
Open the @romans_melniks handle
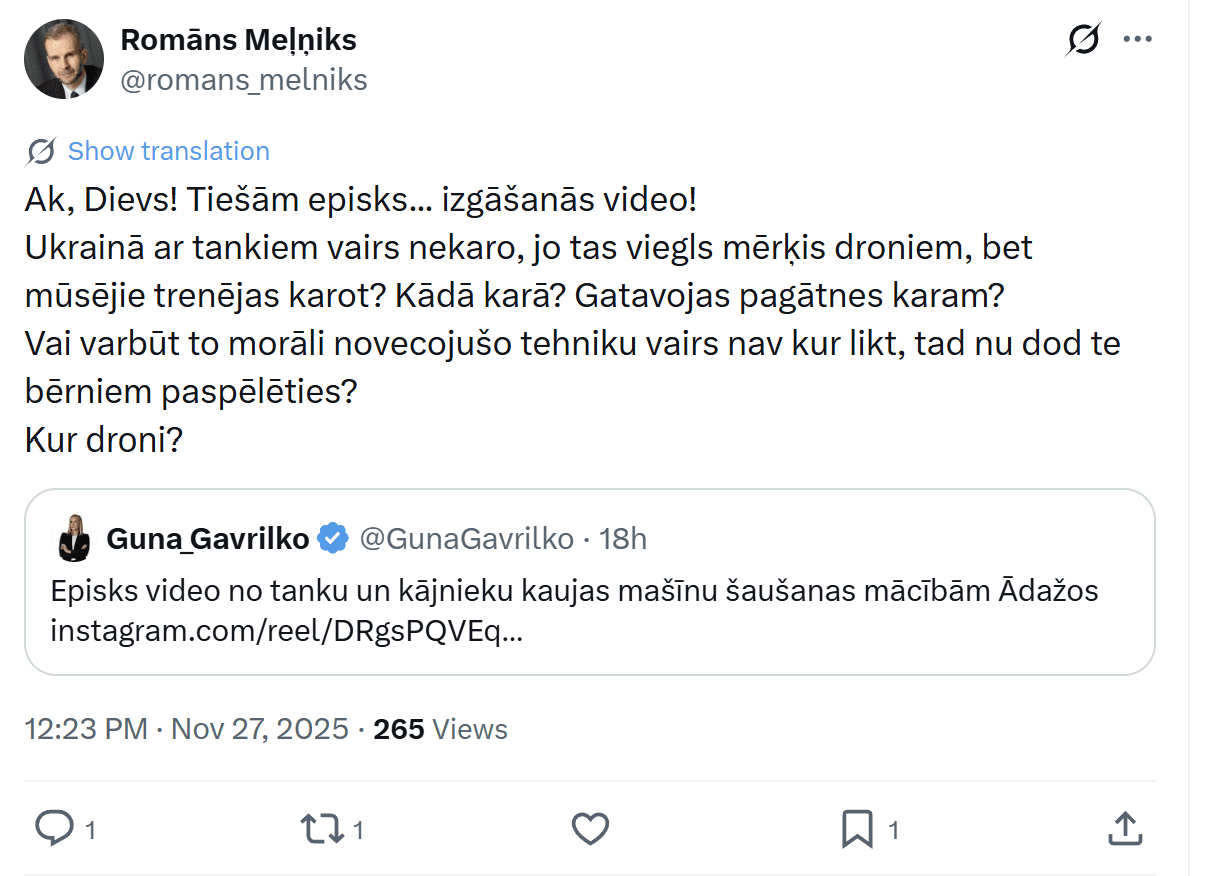click(x=244, y=80)
